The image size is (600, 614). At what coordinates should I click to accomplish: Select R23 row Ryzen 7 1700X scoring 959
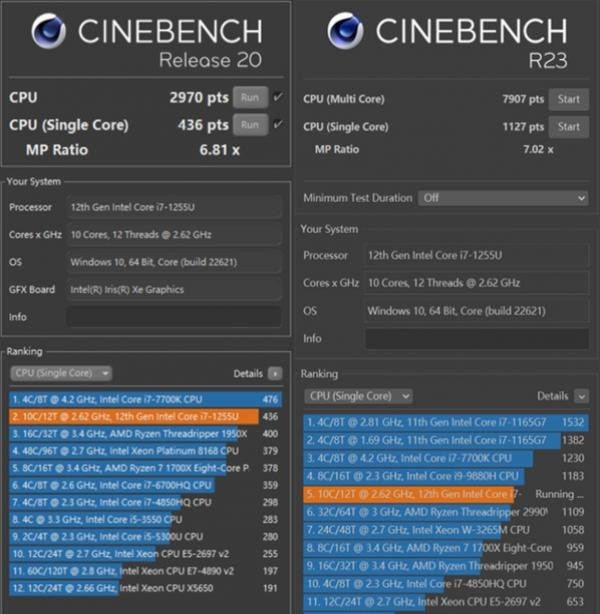click(x=446, y=548)
